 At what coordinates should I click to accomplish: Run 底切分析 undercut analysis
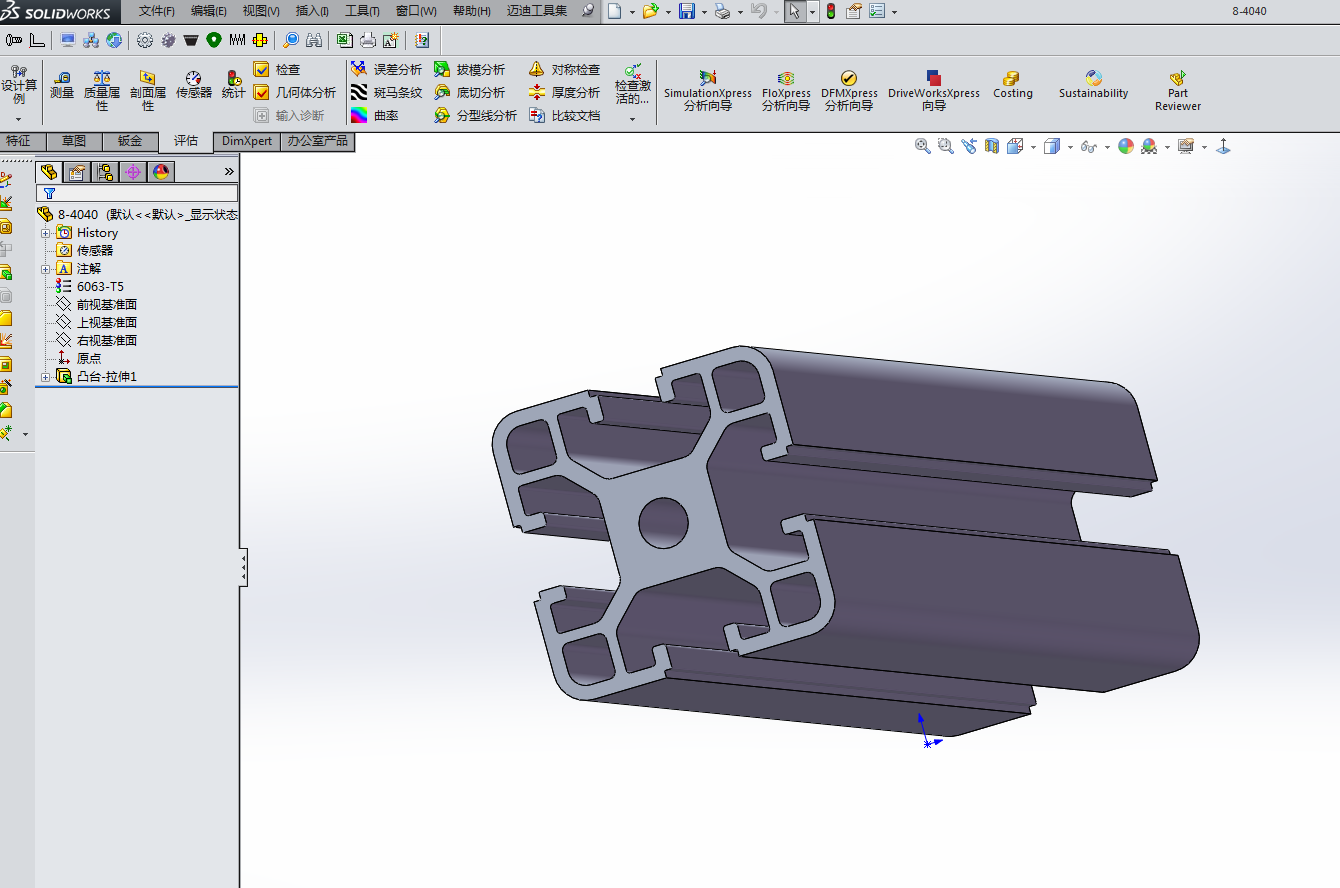point(469,92)
